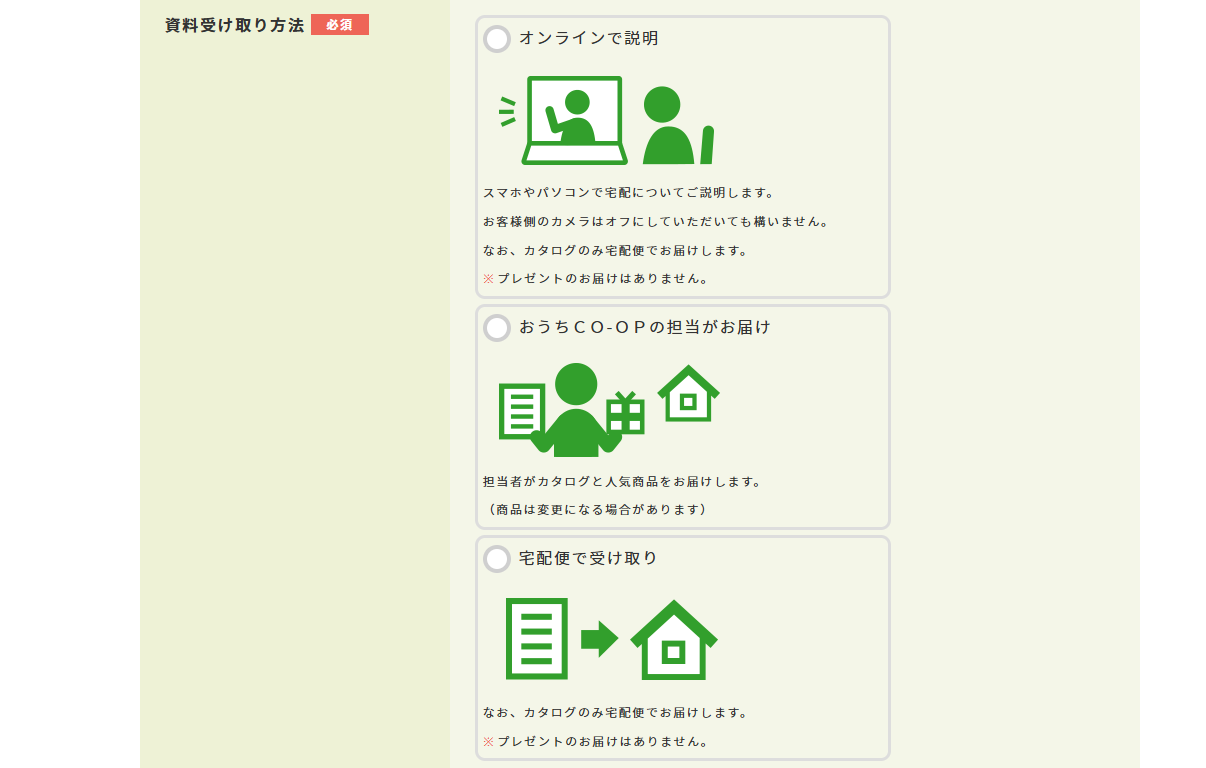Select the オンラインで説明 radio button

click(496, 41)
